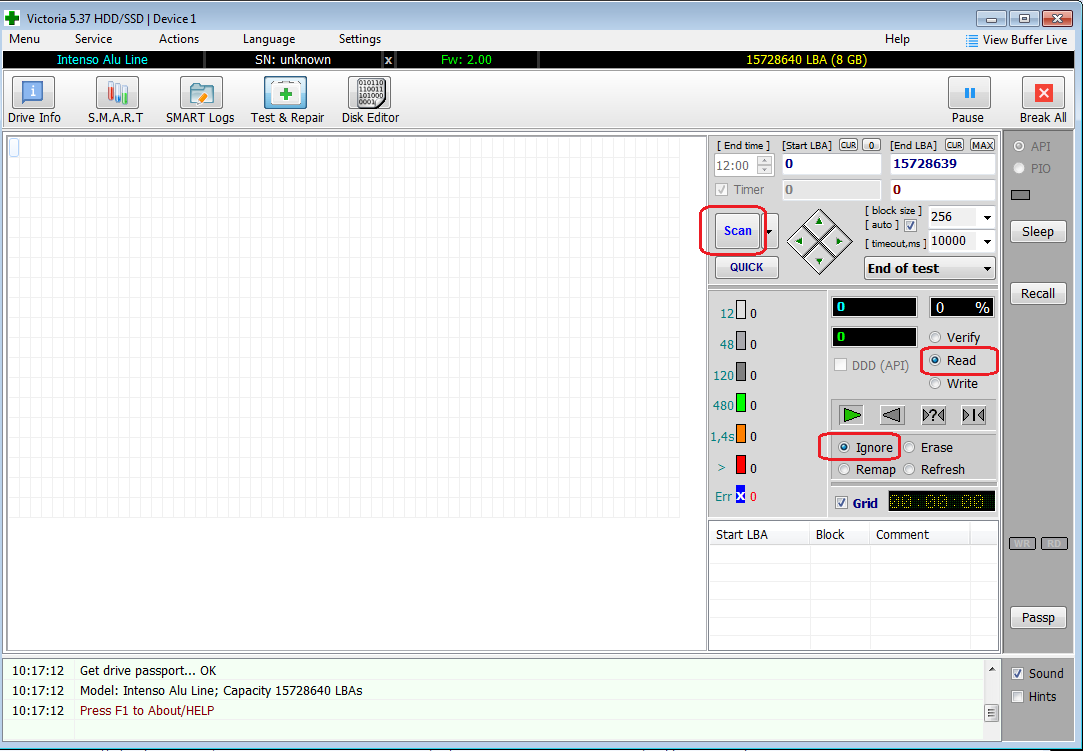Expand the block size dropdown
The image size is (1083, 751).
click(987, 218)
